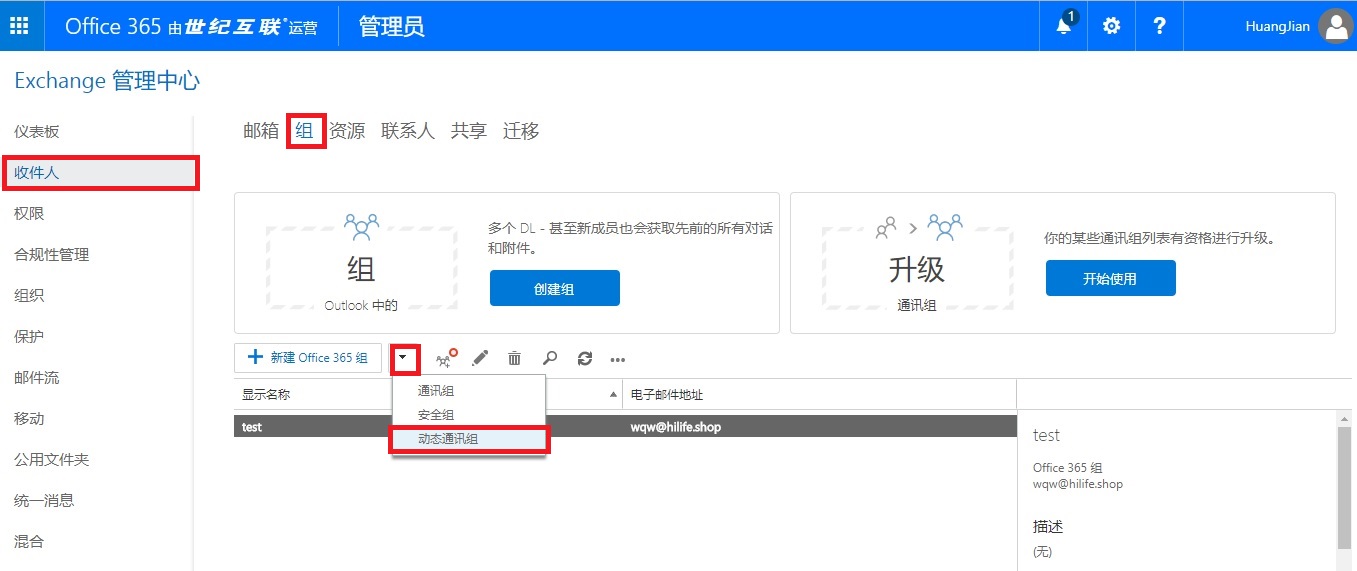Click the 升级 通讯组 card image
Viewport: 1357px width, 571px height.
(x=917, y=264)
